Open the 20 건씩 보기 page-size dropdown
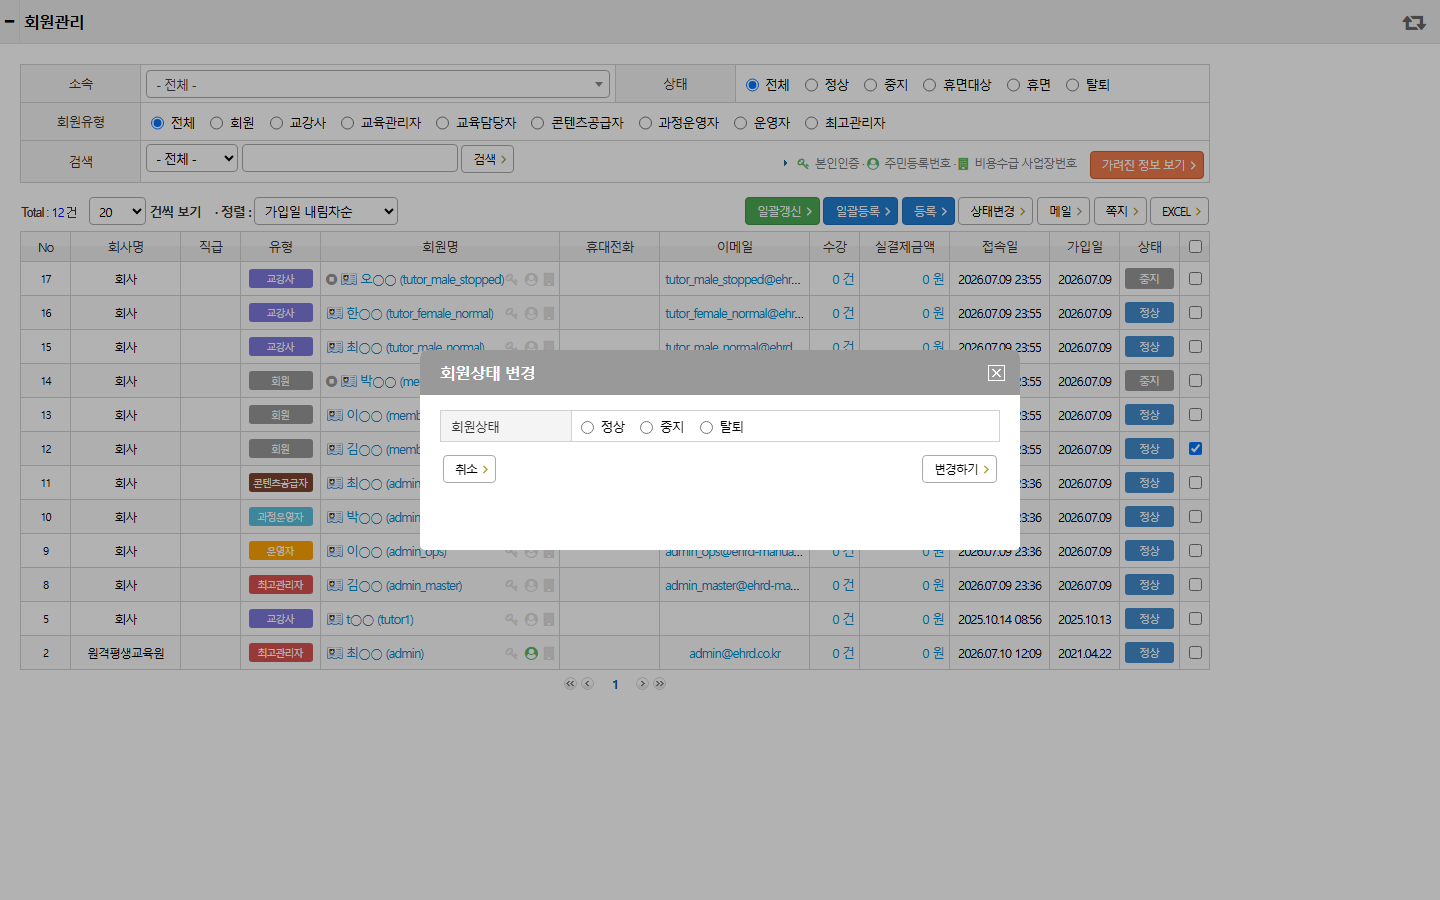 tap(117, 212)
